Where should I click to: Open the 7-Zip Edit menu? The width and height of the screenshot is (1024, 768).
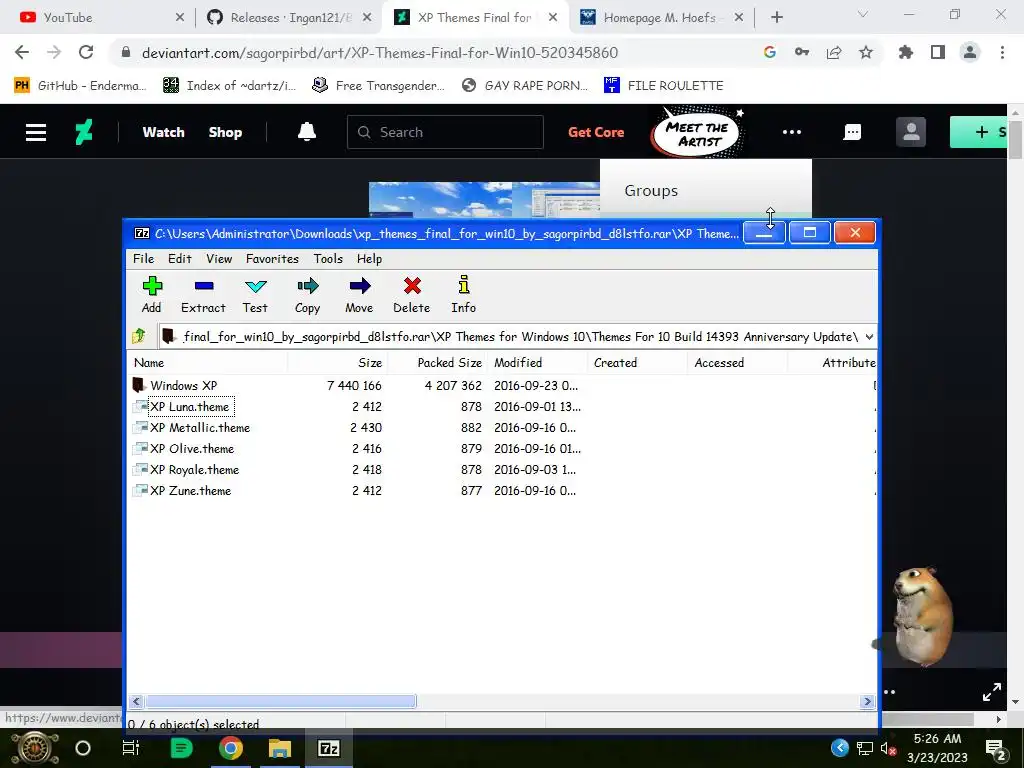pyautogui.click(x=180, y=259)
